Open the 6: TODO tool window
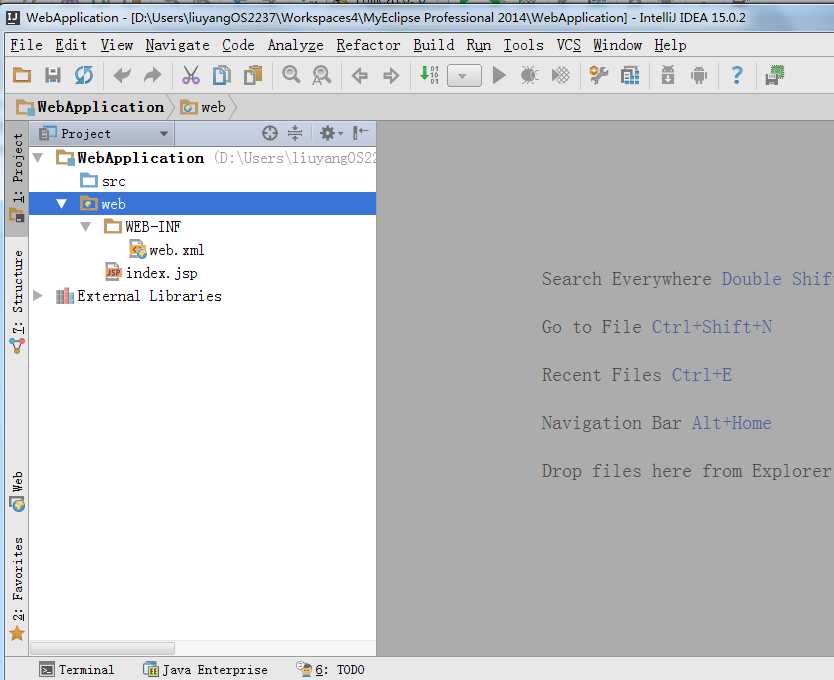Screen dimensions: 834x680 [x=331, y=669]
